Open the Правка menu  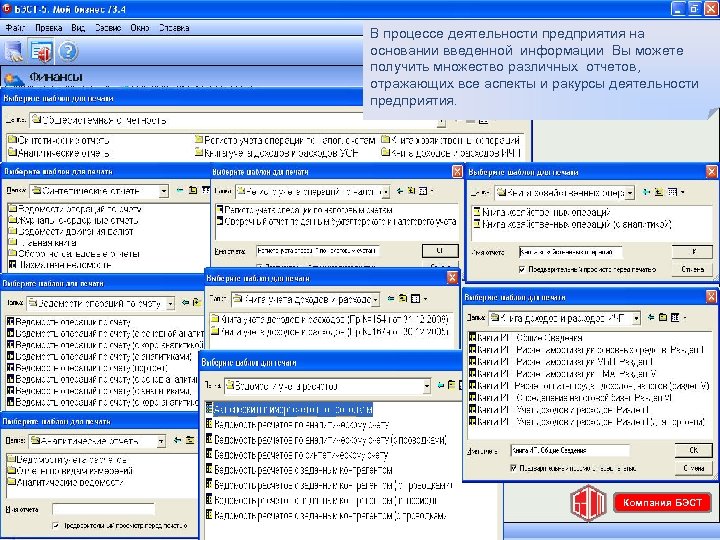[49, 28]
